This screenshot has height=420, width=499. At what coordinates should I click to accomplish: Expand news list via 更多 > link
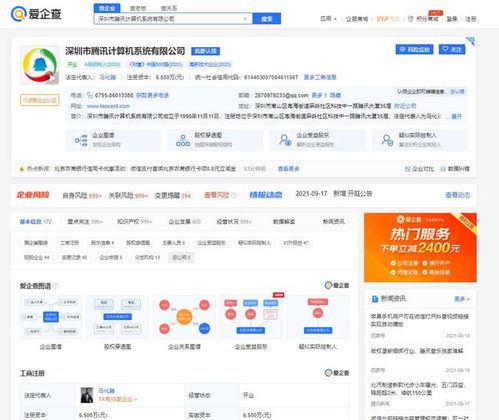click(x=462, y=299)
